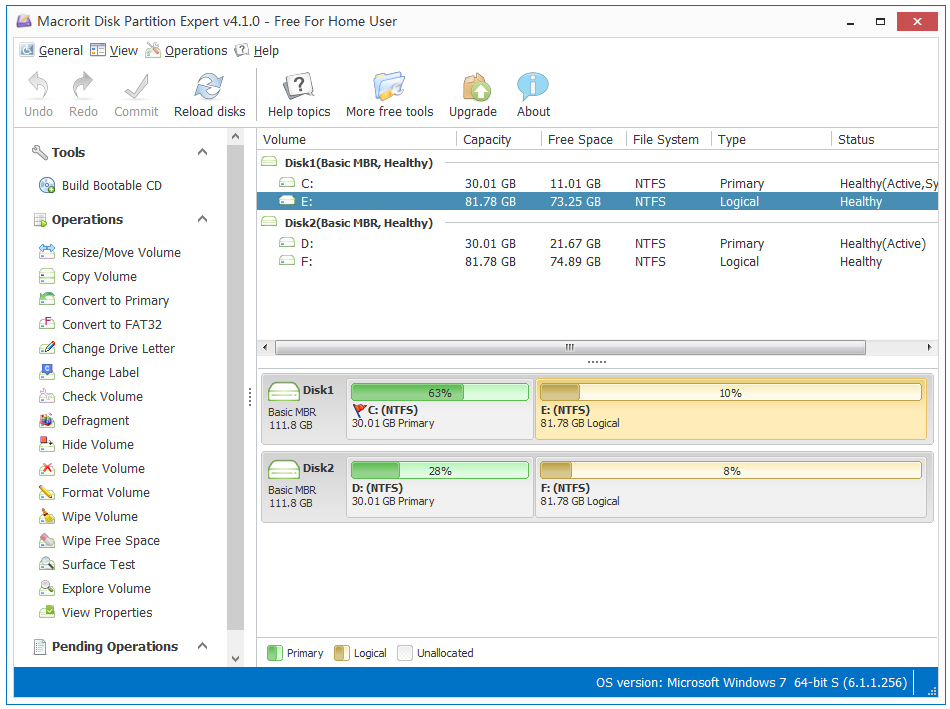Viewport: 950px width, 709px height.
Task: Sort list by Free Space column header
Action: [x=580, y=140]
